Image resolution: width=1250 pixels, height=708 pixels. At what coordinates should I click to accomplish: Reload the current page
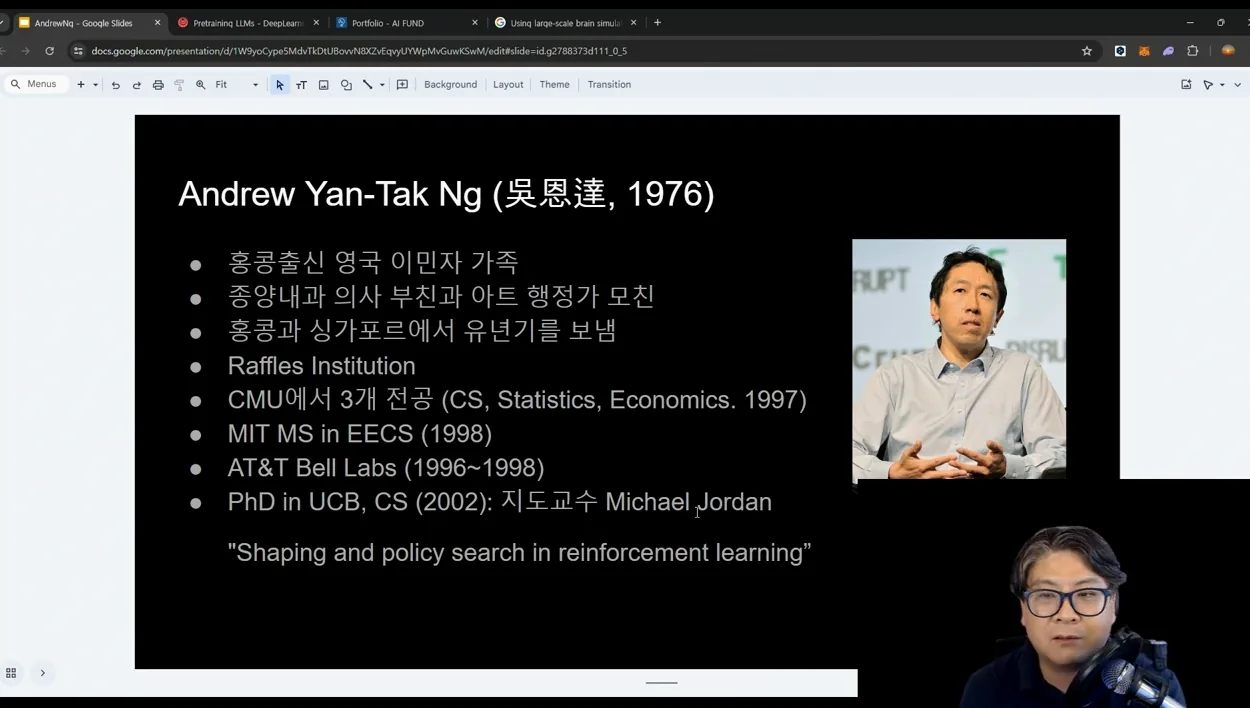[49, 51]
